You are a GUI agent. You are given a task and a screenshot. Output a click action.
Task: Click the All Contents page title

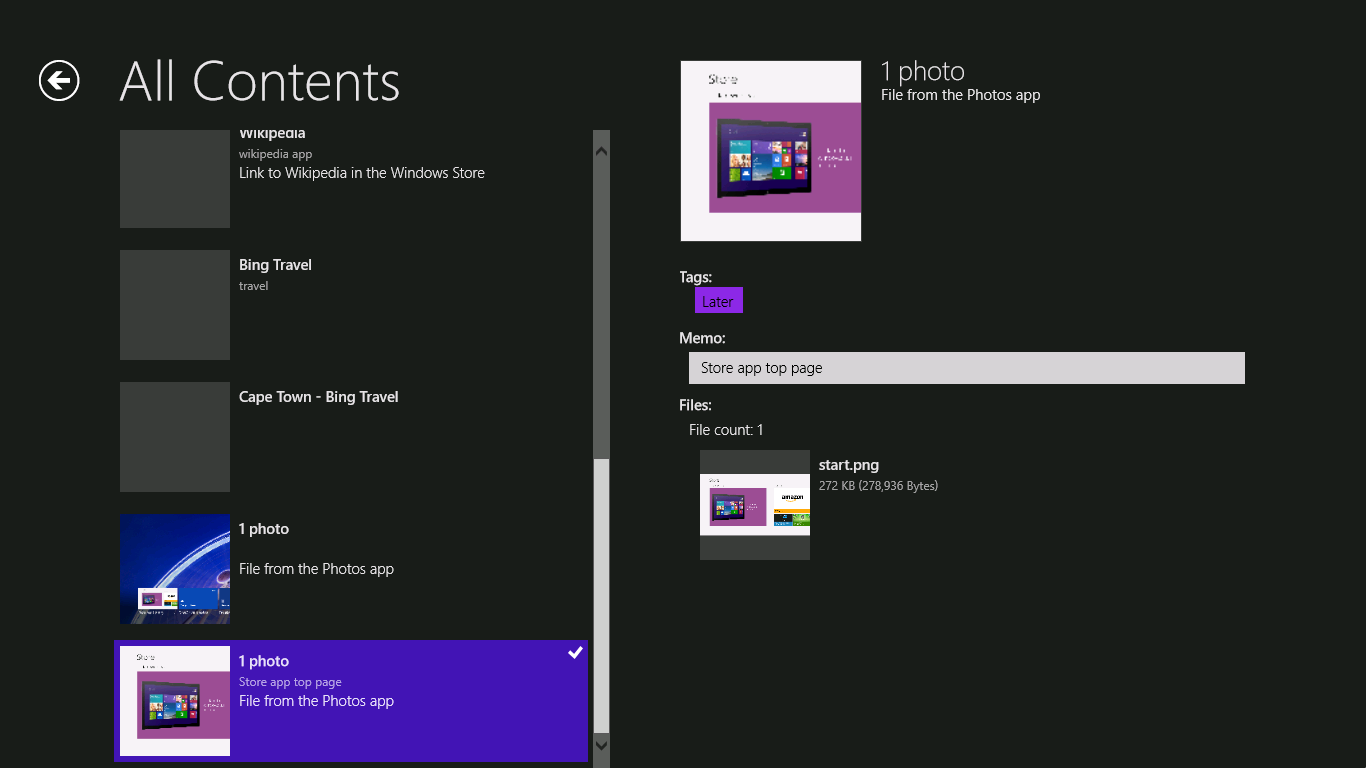pyautogui.click(x=259, y=82)
